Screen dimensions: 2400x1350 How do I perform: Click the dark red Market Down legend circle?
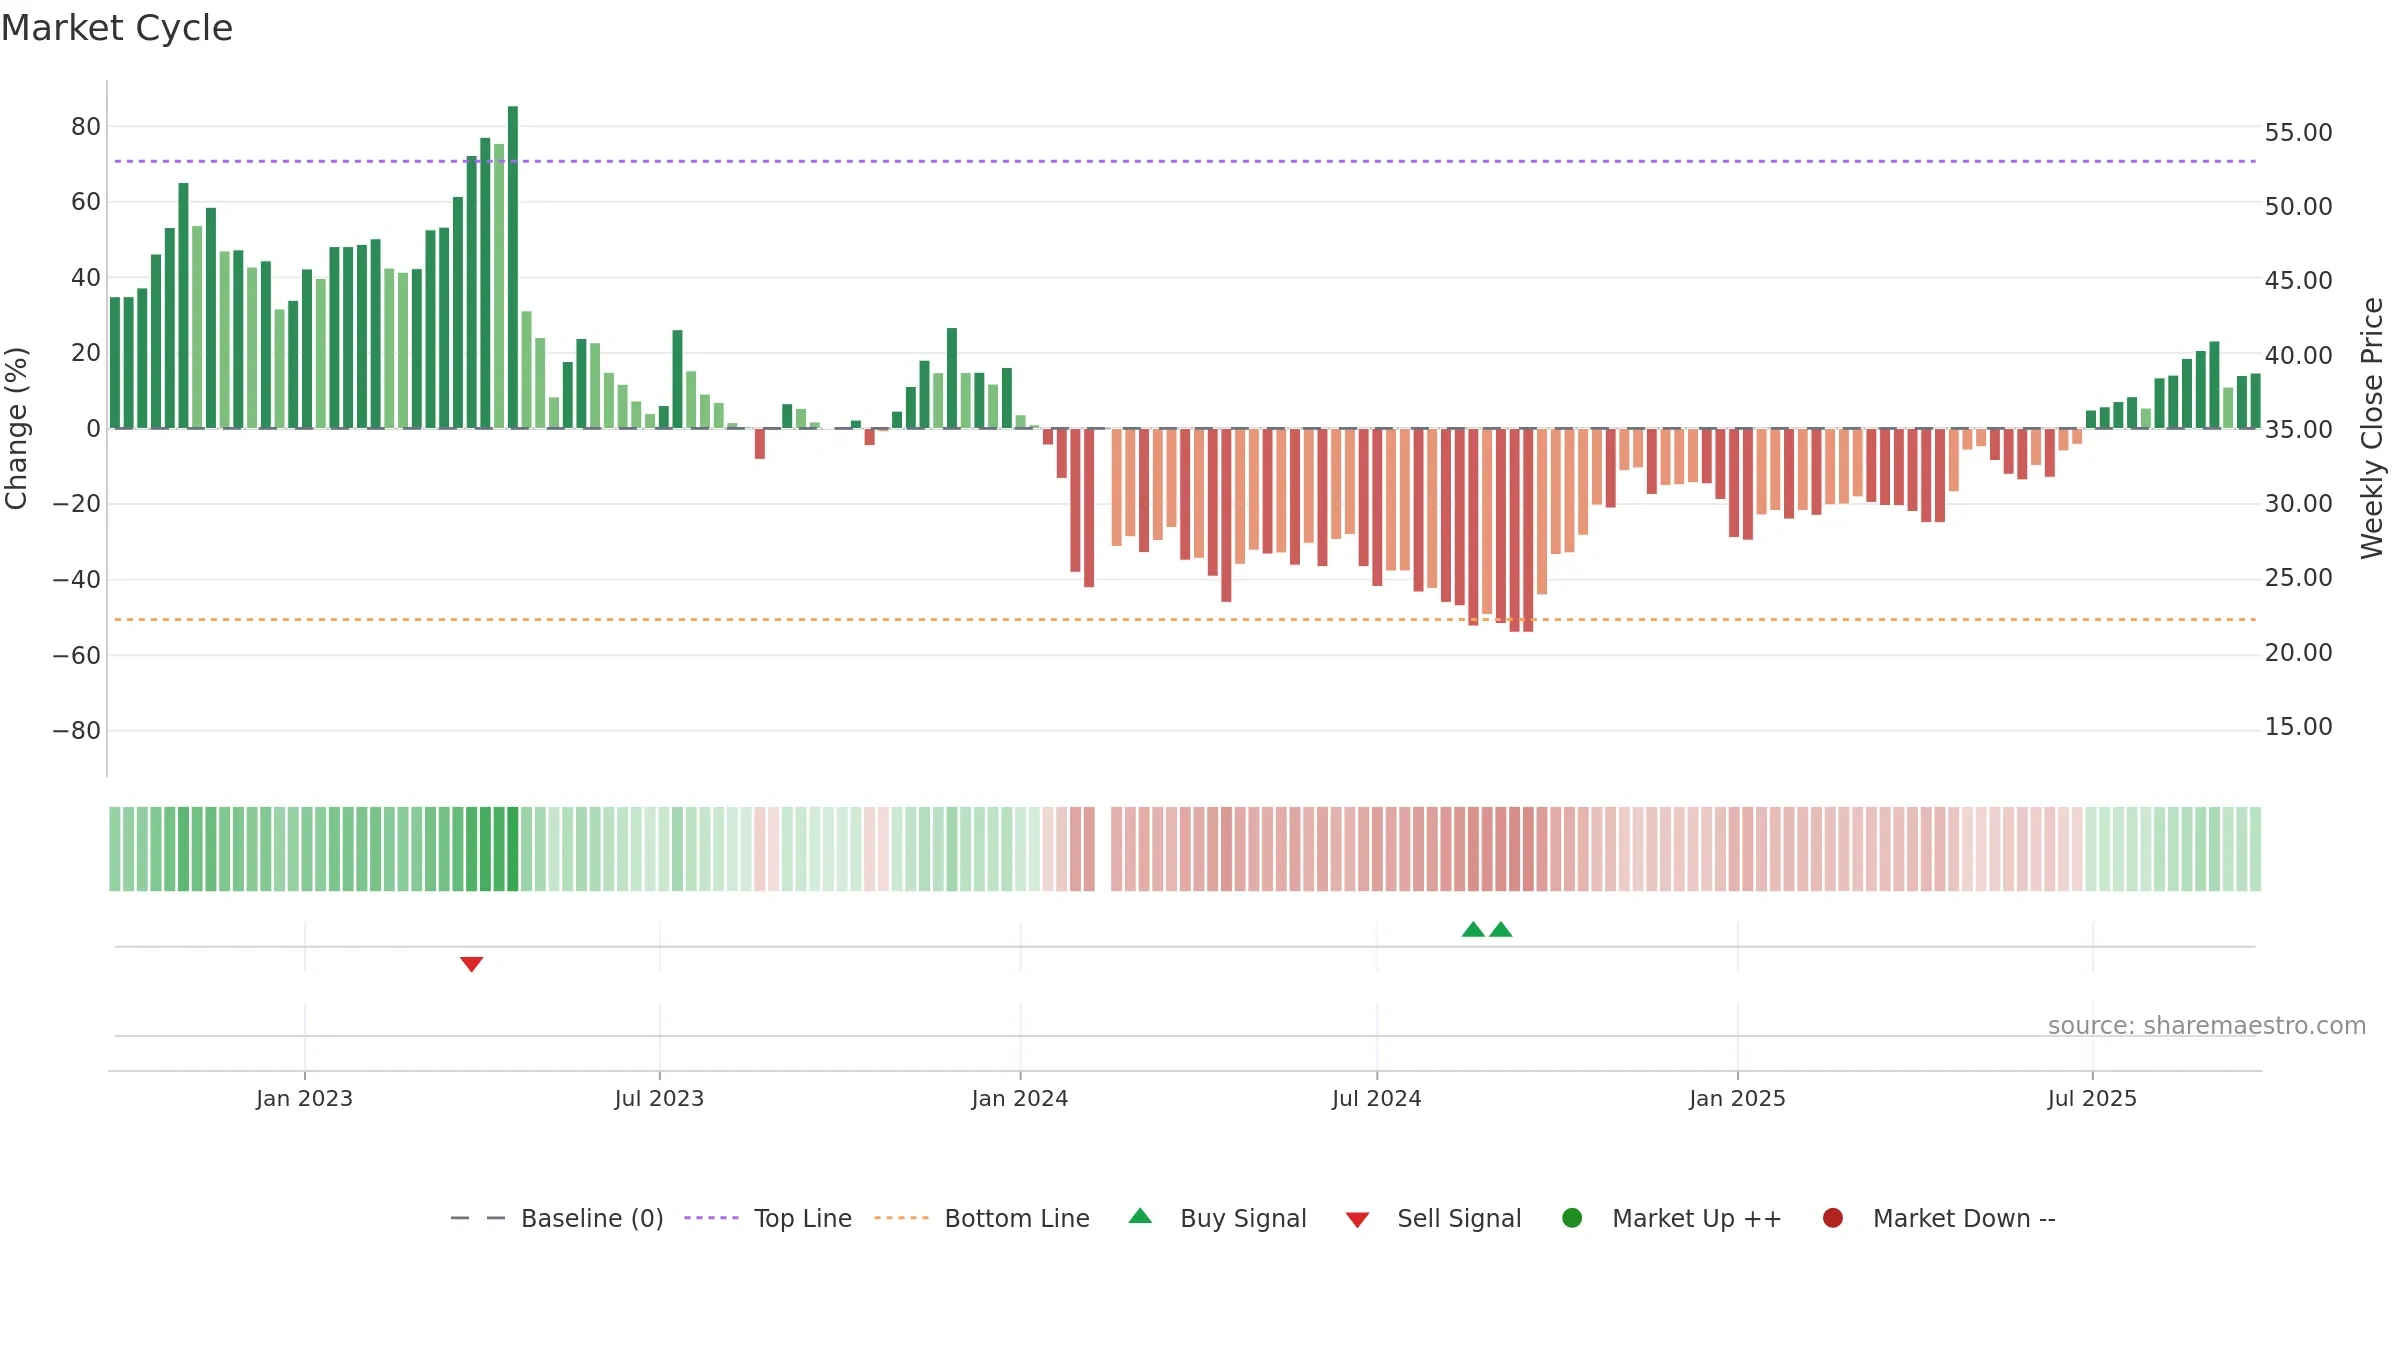point(1833,1218)
